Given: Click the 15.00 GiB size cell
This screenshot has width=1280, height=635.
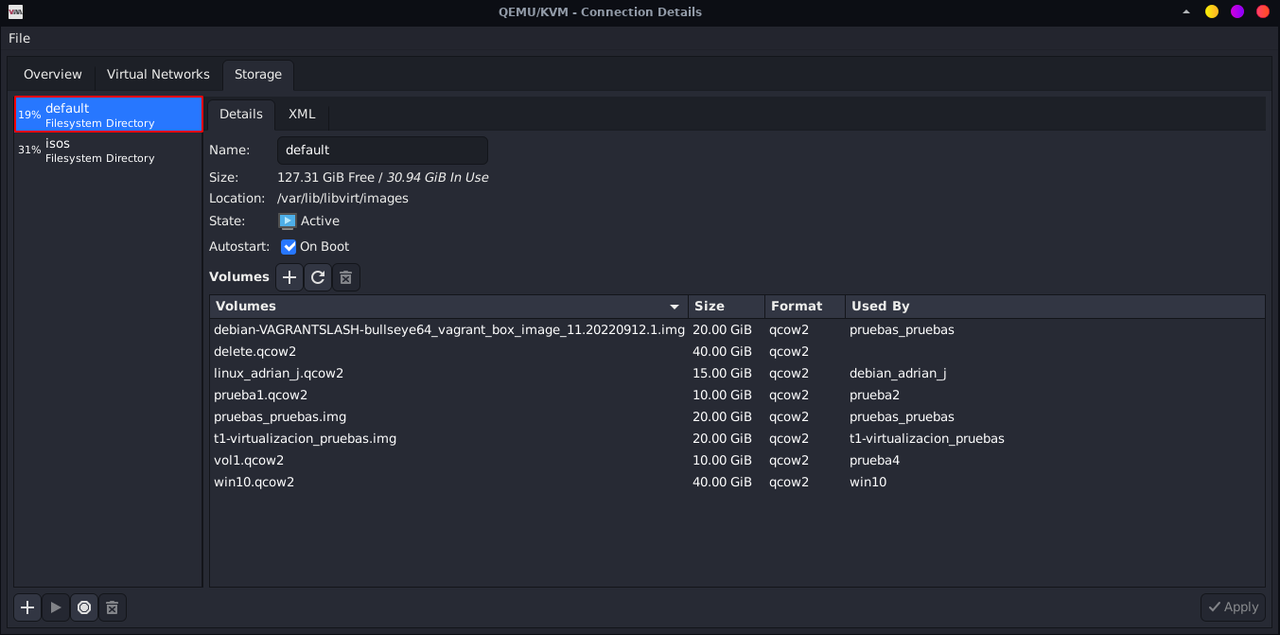Looking at the screenshot, I should click(722, 373).
